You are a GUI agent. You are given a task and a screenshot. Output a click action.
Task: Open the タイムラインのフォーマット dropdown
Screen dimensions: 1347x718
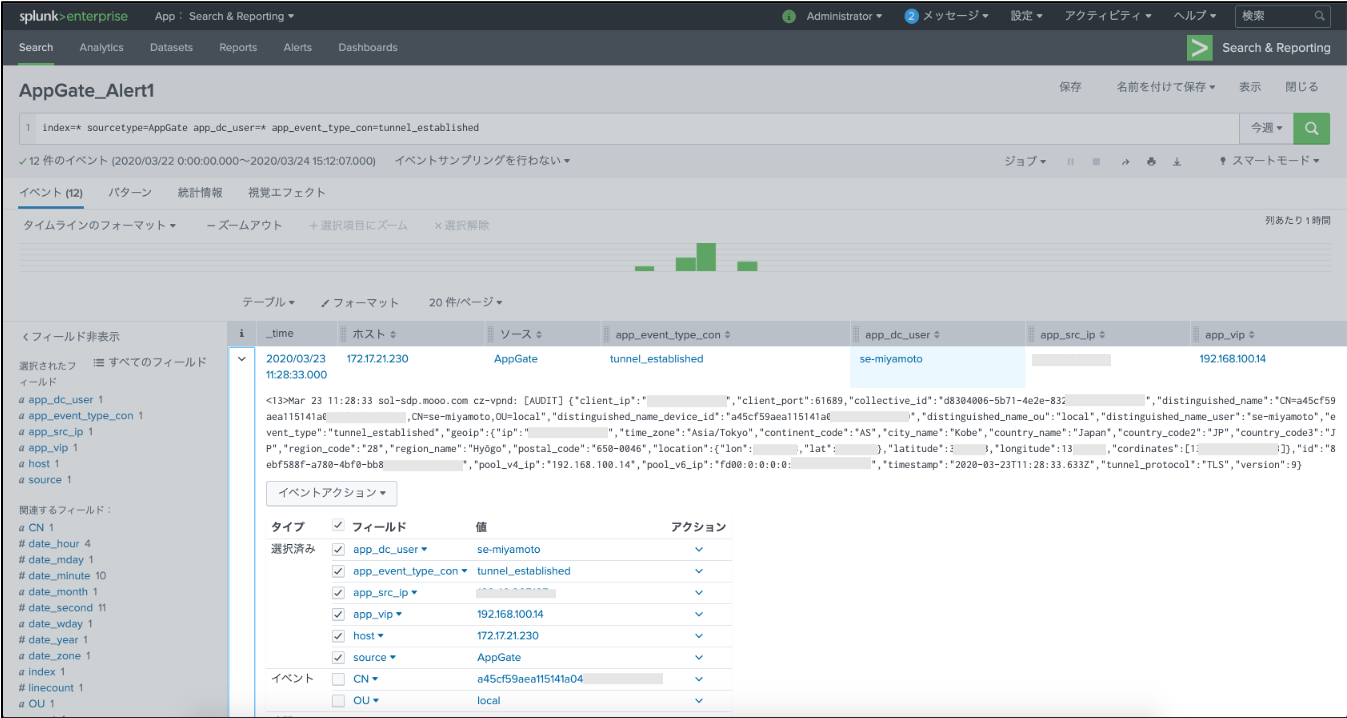[100, 226]
